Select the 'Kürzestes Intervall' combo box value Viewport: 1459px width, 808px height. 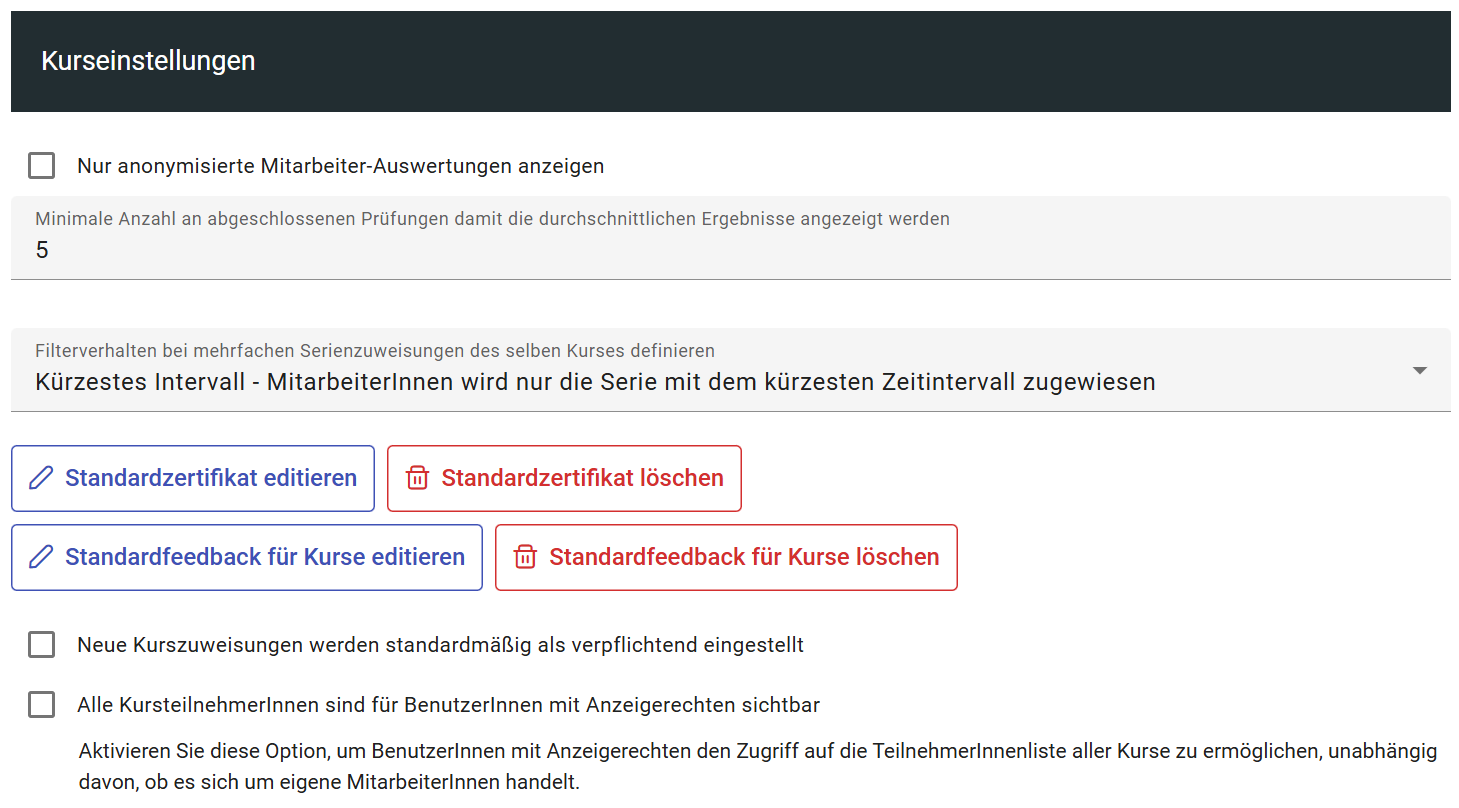coord(595,382)
